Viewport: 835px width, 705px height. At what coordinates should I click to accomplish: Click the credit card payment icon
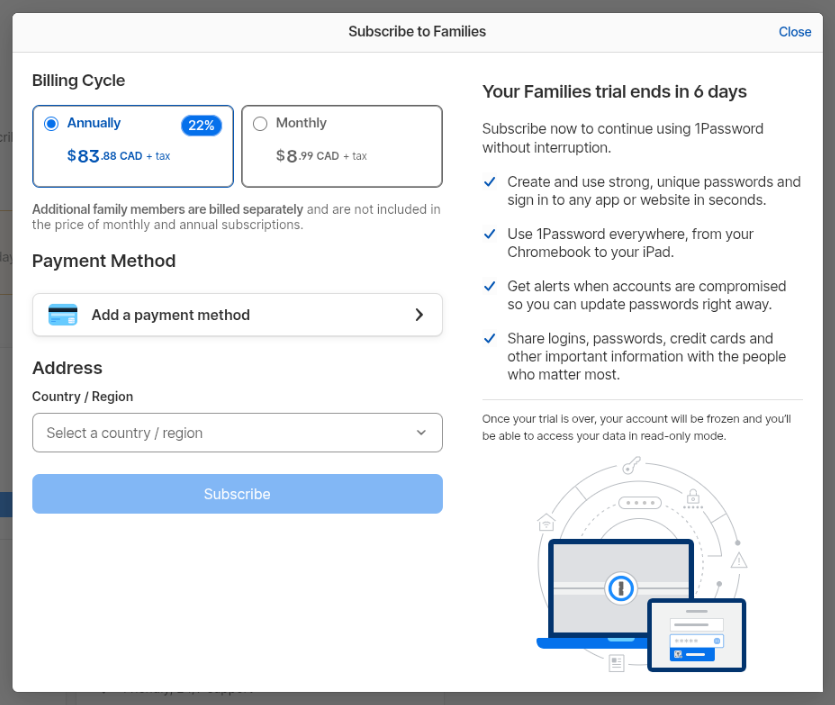pos(63,315)
